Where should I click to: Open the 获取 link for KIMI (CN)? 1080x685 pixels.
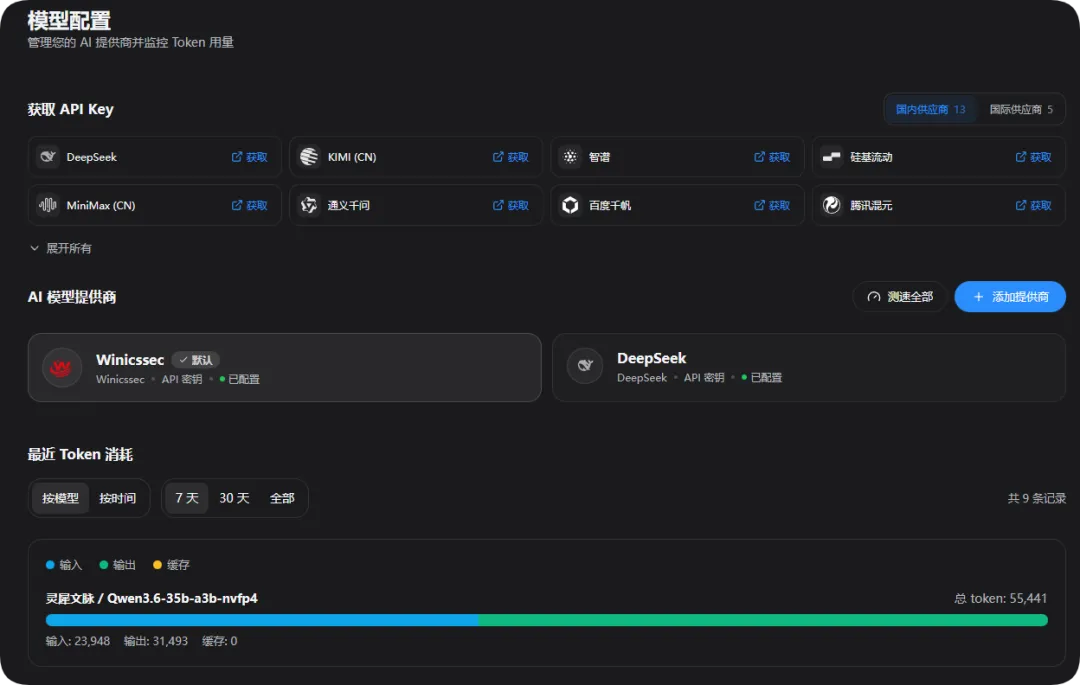pos(510,157)
